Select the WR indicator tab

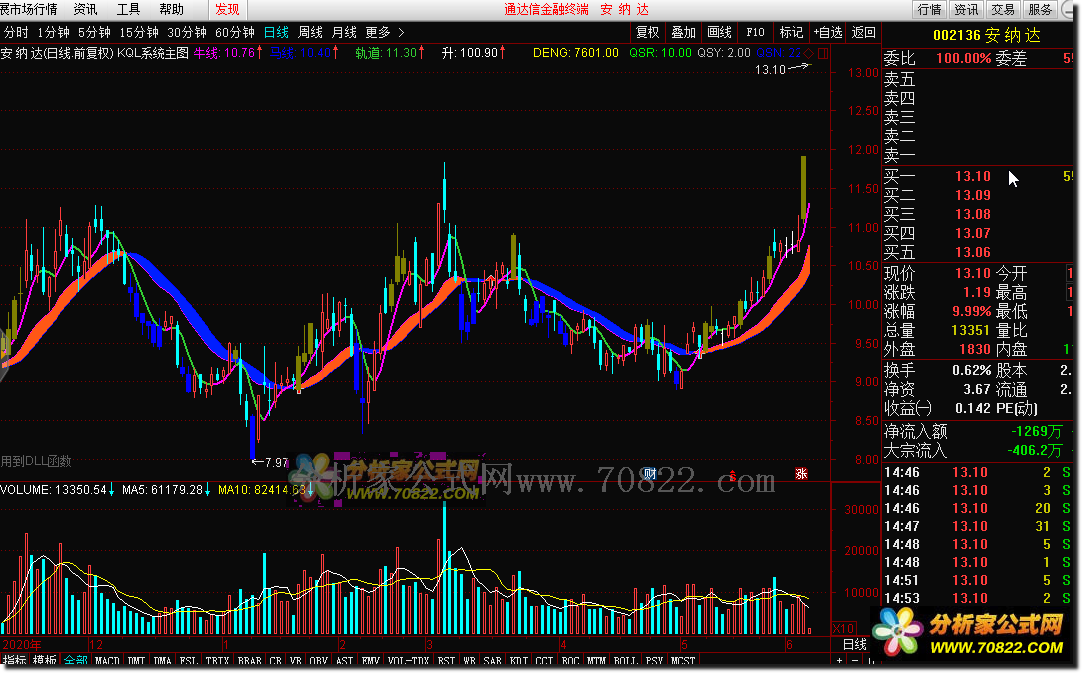tap(470, 661)
